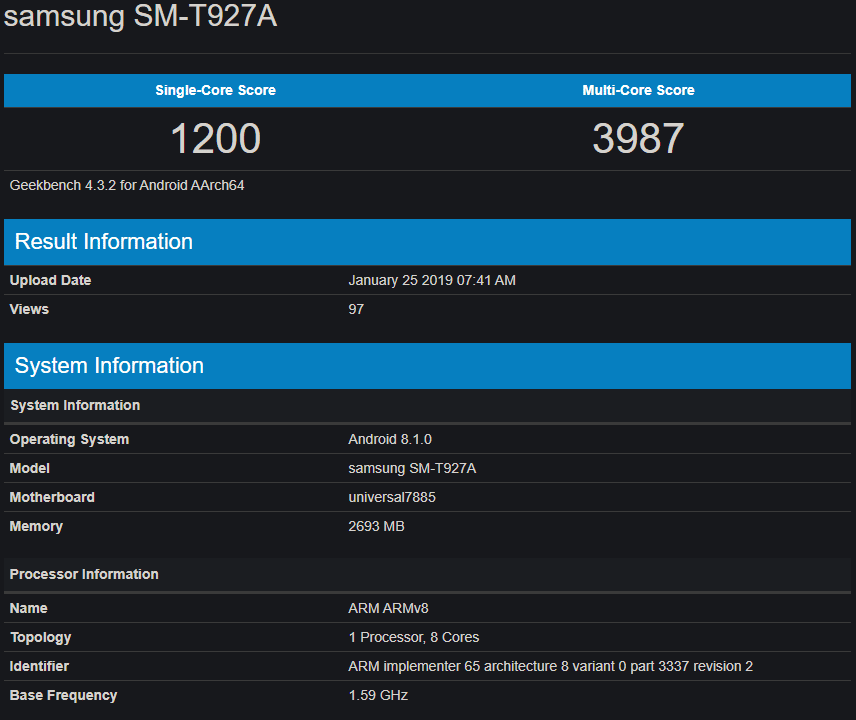856x720 pixels.
Task: Click the single-core score value 1200
Action: (215, 138)
